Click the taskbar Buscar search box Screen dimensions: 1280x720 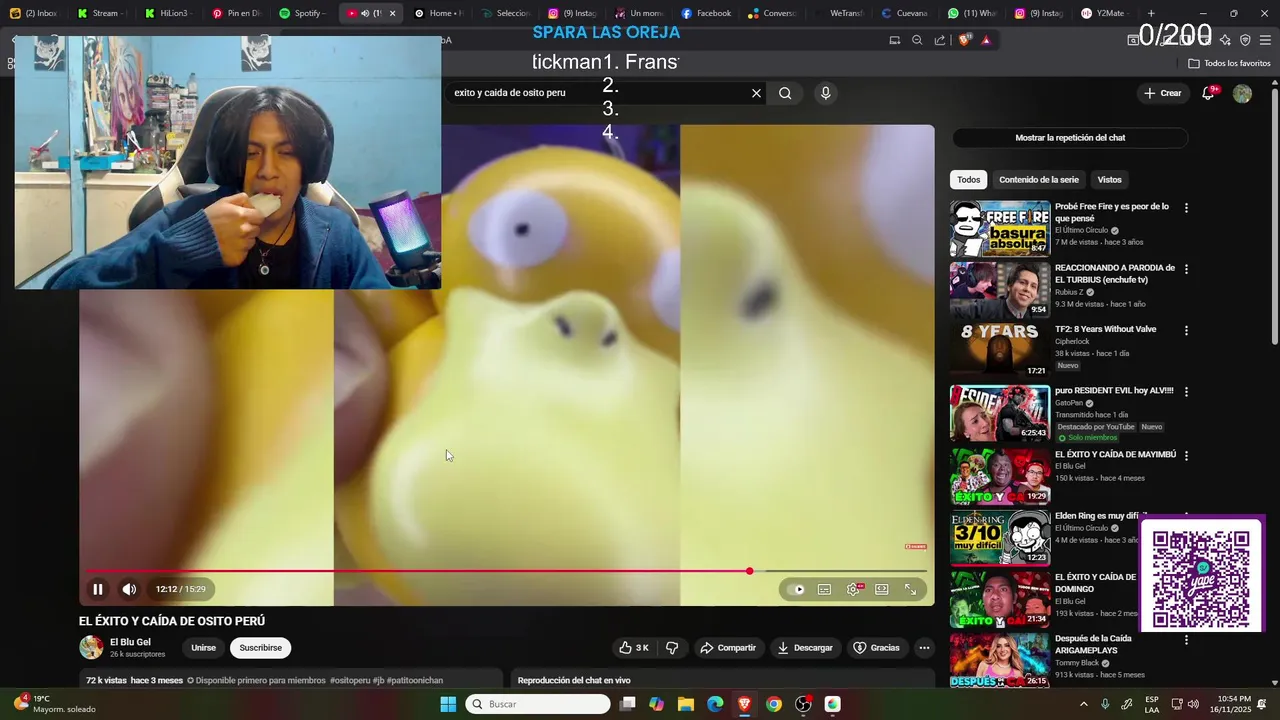(x=538, y=704)
